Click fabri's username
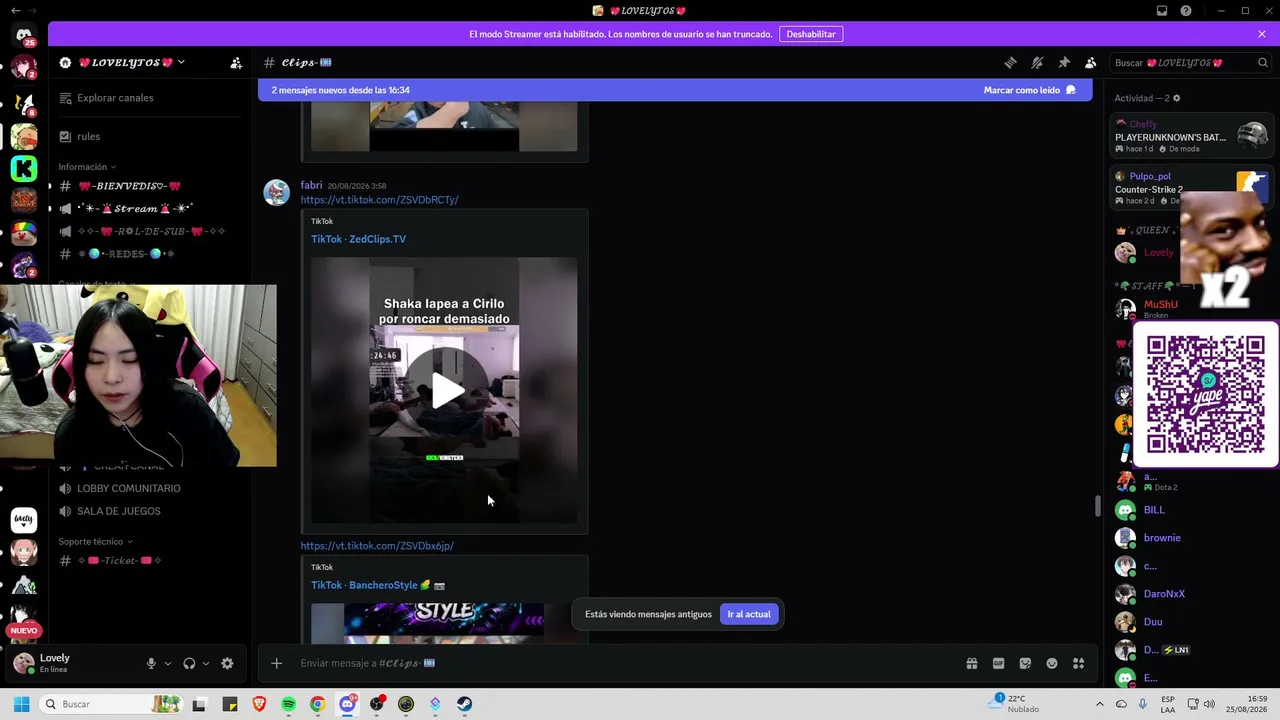 click(x=312, y=185)
